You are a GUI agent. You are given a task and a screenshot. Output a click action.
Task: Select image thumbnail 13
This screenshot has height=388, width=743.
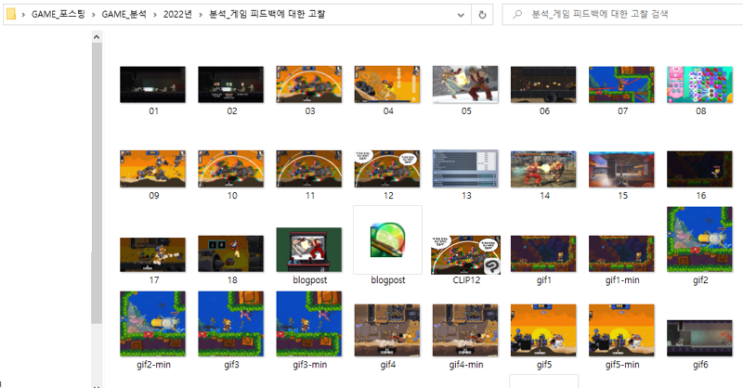(x=465, y=169)
